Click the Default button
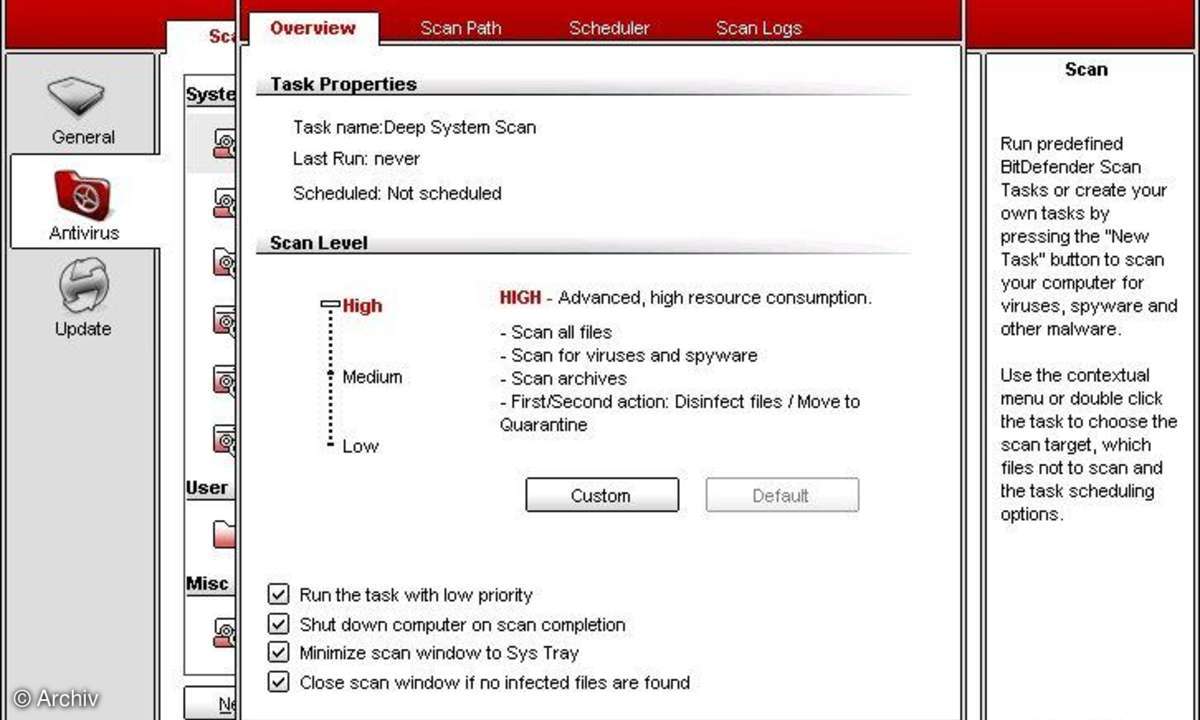The width and height of the screenshot is (1200, 720). 782,495
